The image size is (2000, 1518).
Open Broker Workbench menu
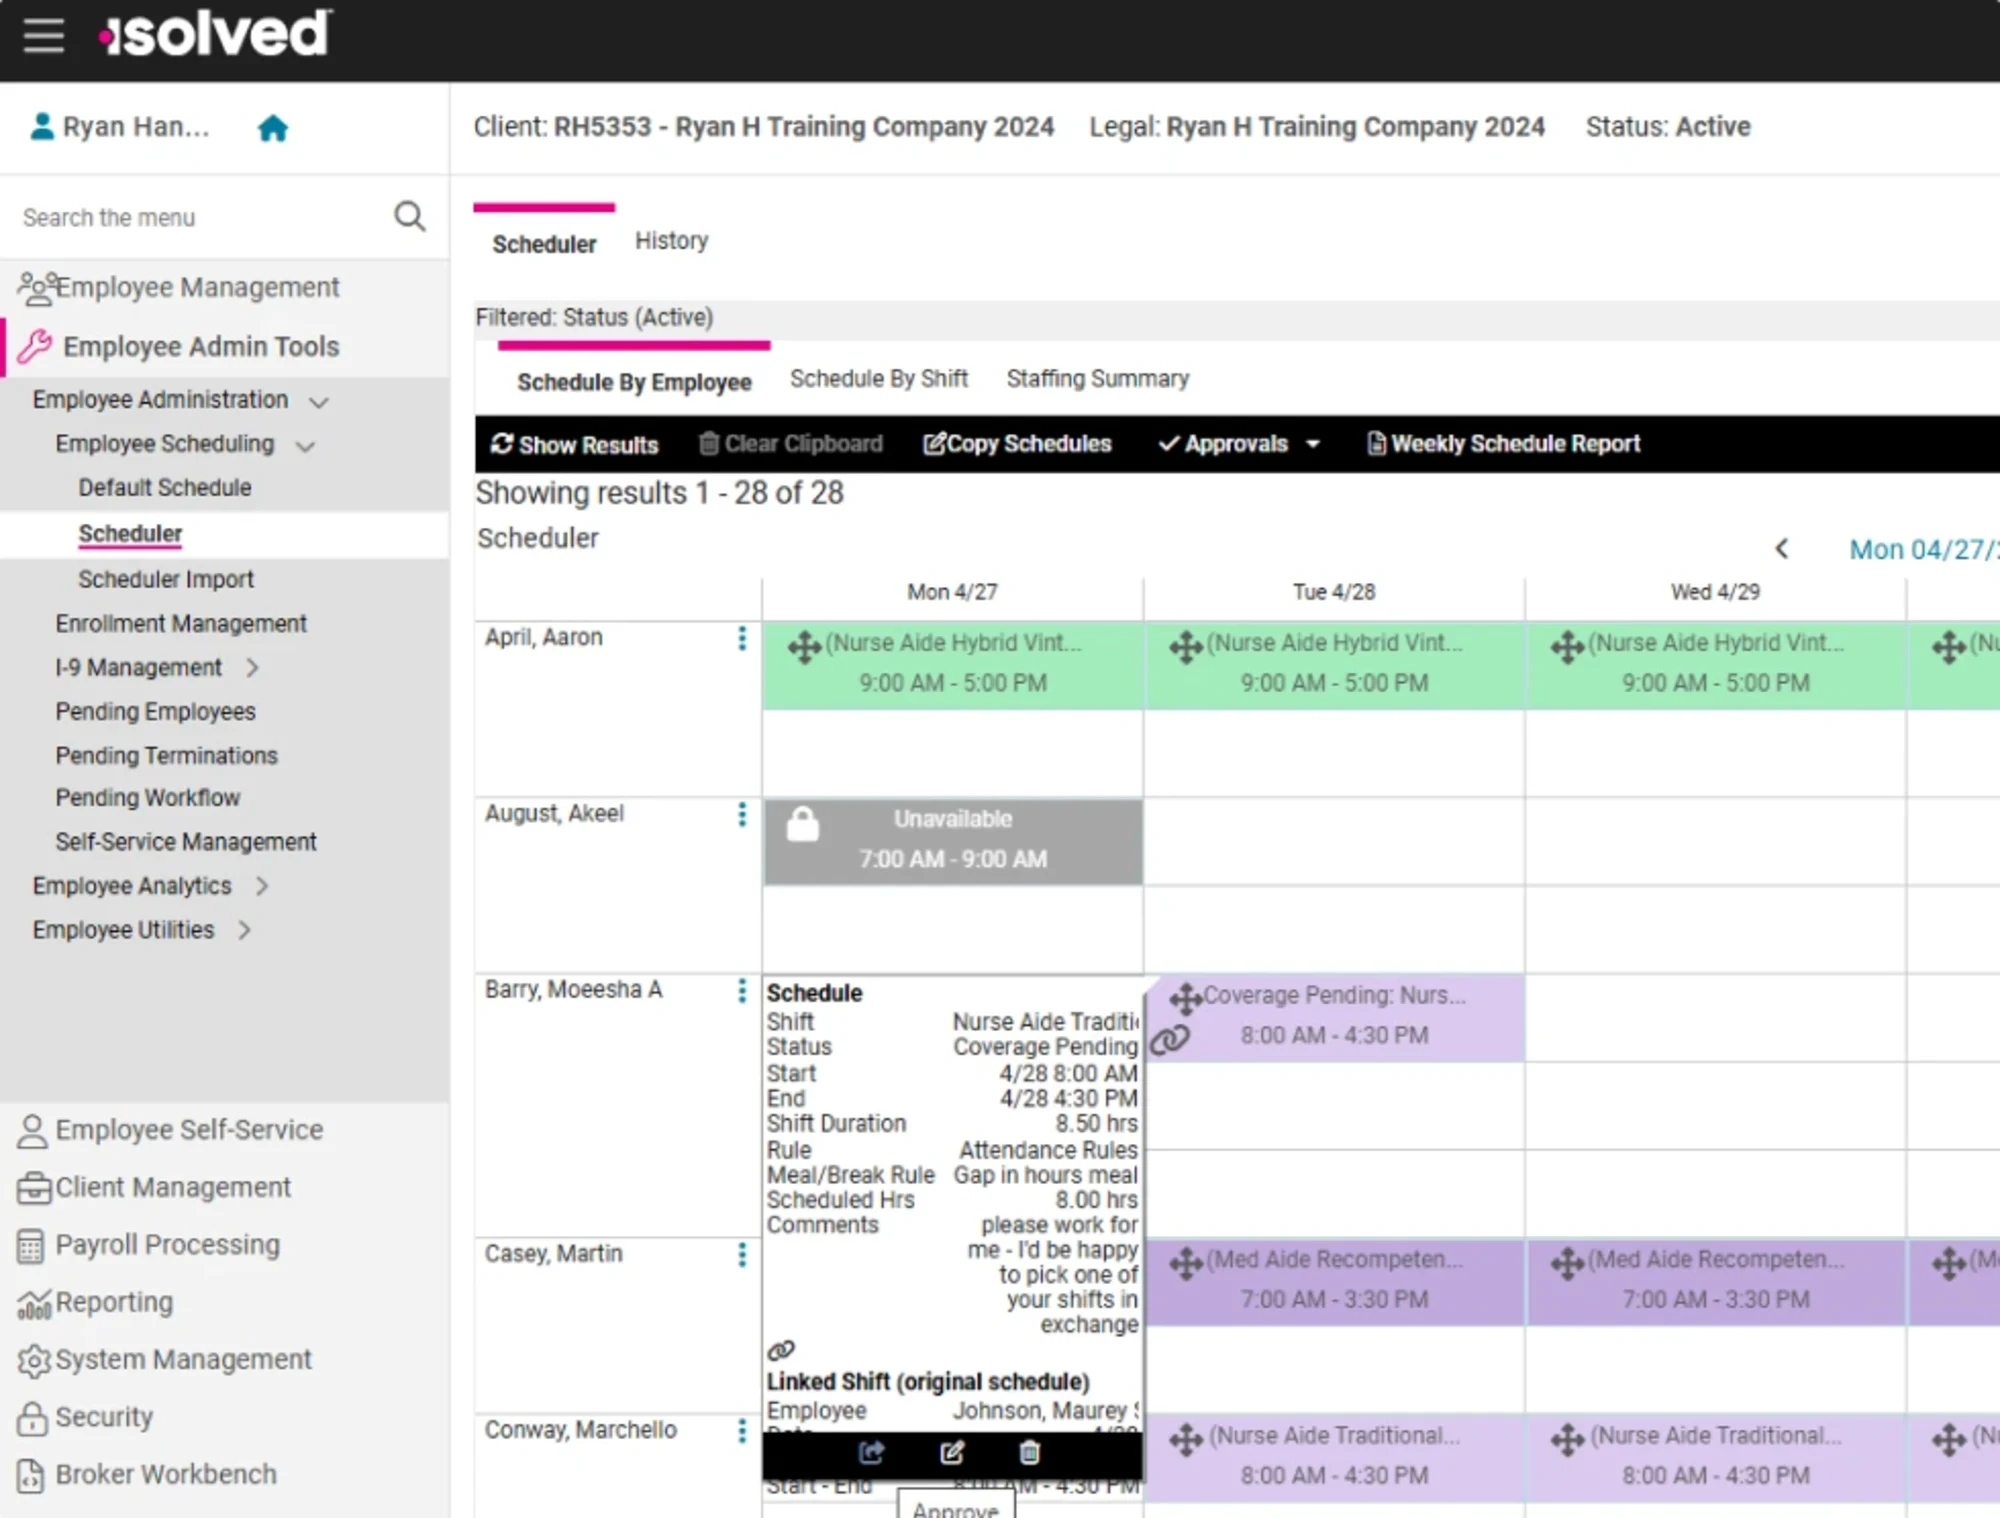(x=147, y=1475)
